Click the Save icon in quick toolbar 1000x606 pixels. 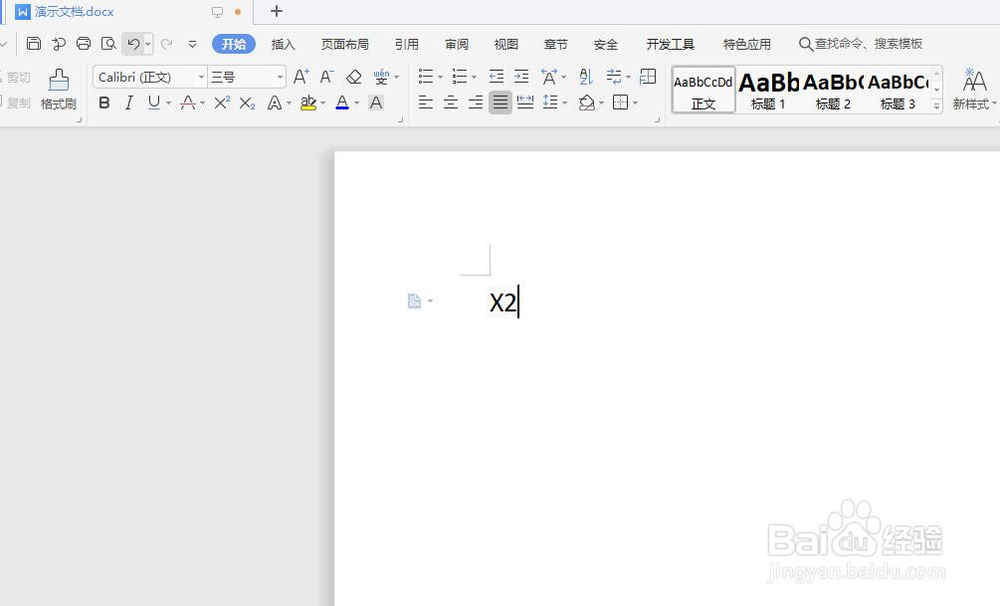point(34,43)
